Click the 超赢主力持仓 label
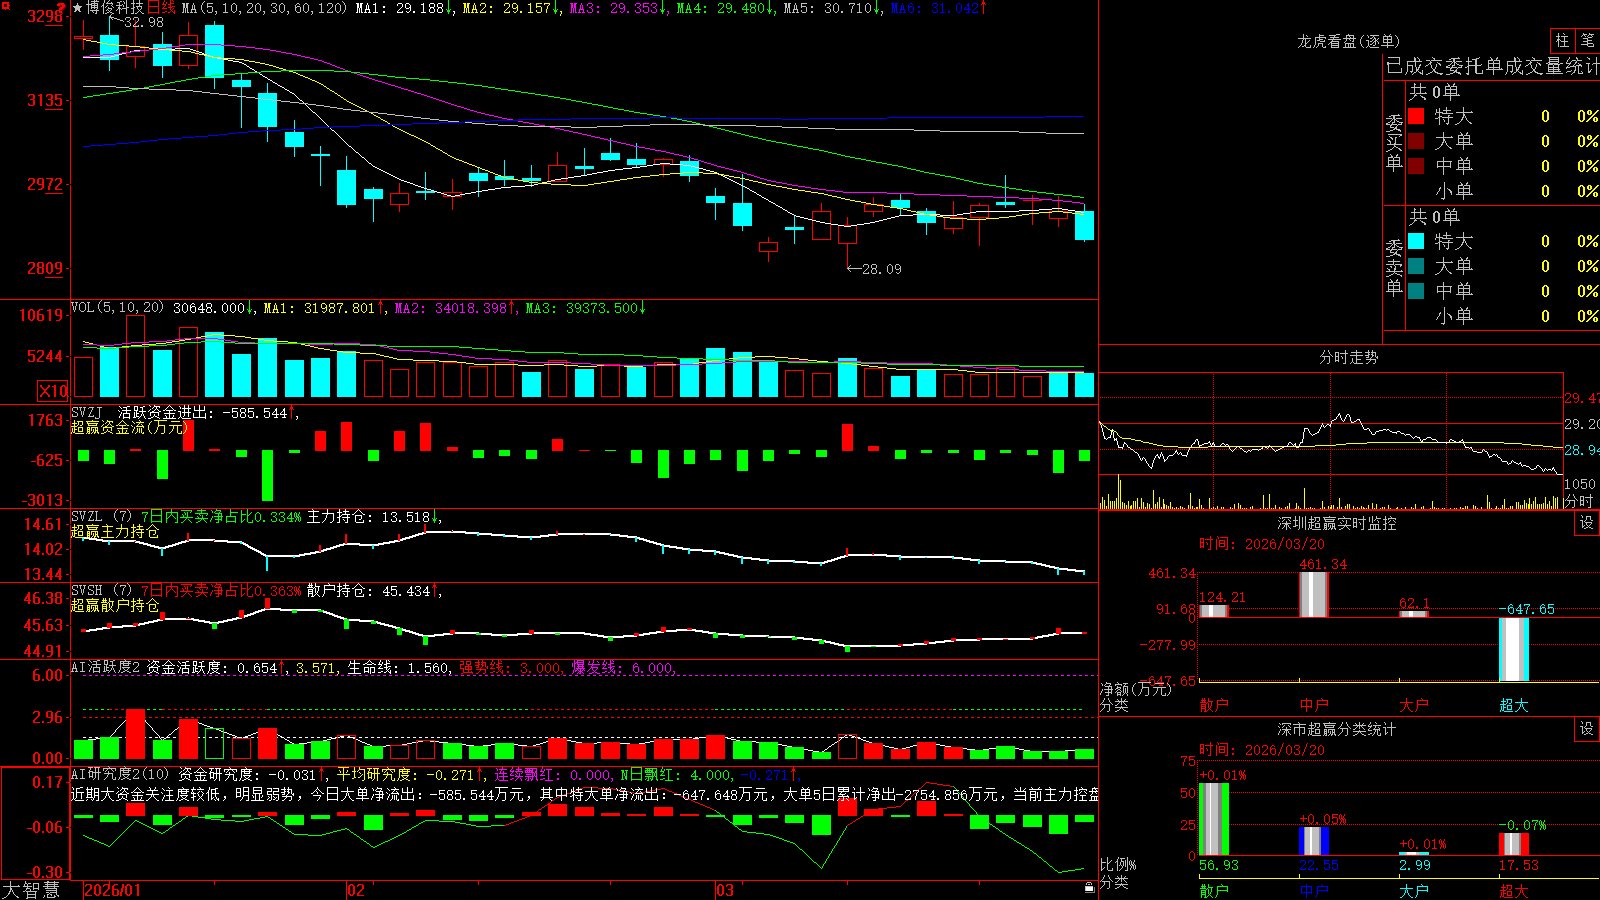The height and width of the screenshot is (900, 1600). 115,531
